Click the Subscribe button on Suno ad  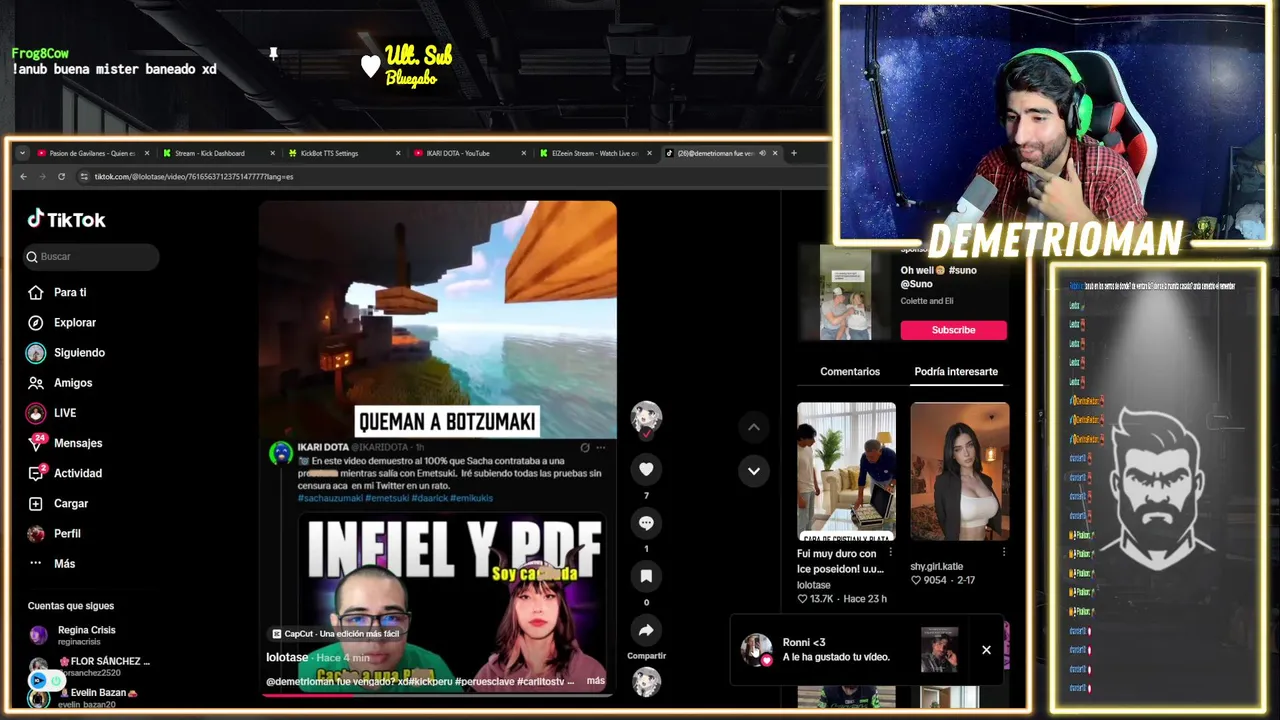(x=954, y=330)
